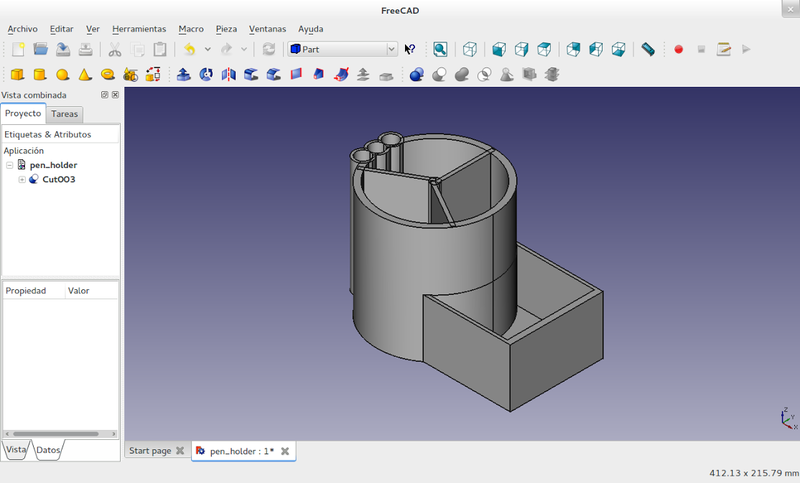Collapse the pen_holder document node
Screen dimensions: 800x483
pyautogui.click(x=9, y=165)
